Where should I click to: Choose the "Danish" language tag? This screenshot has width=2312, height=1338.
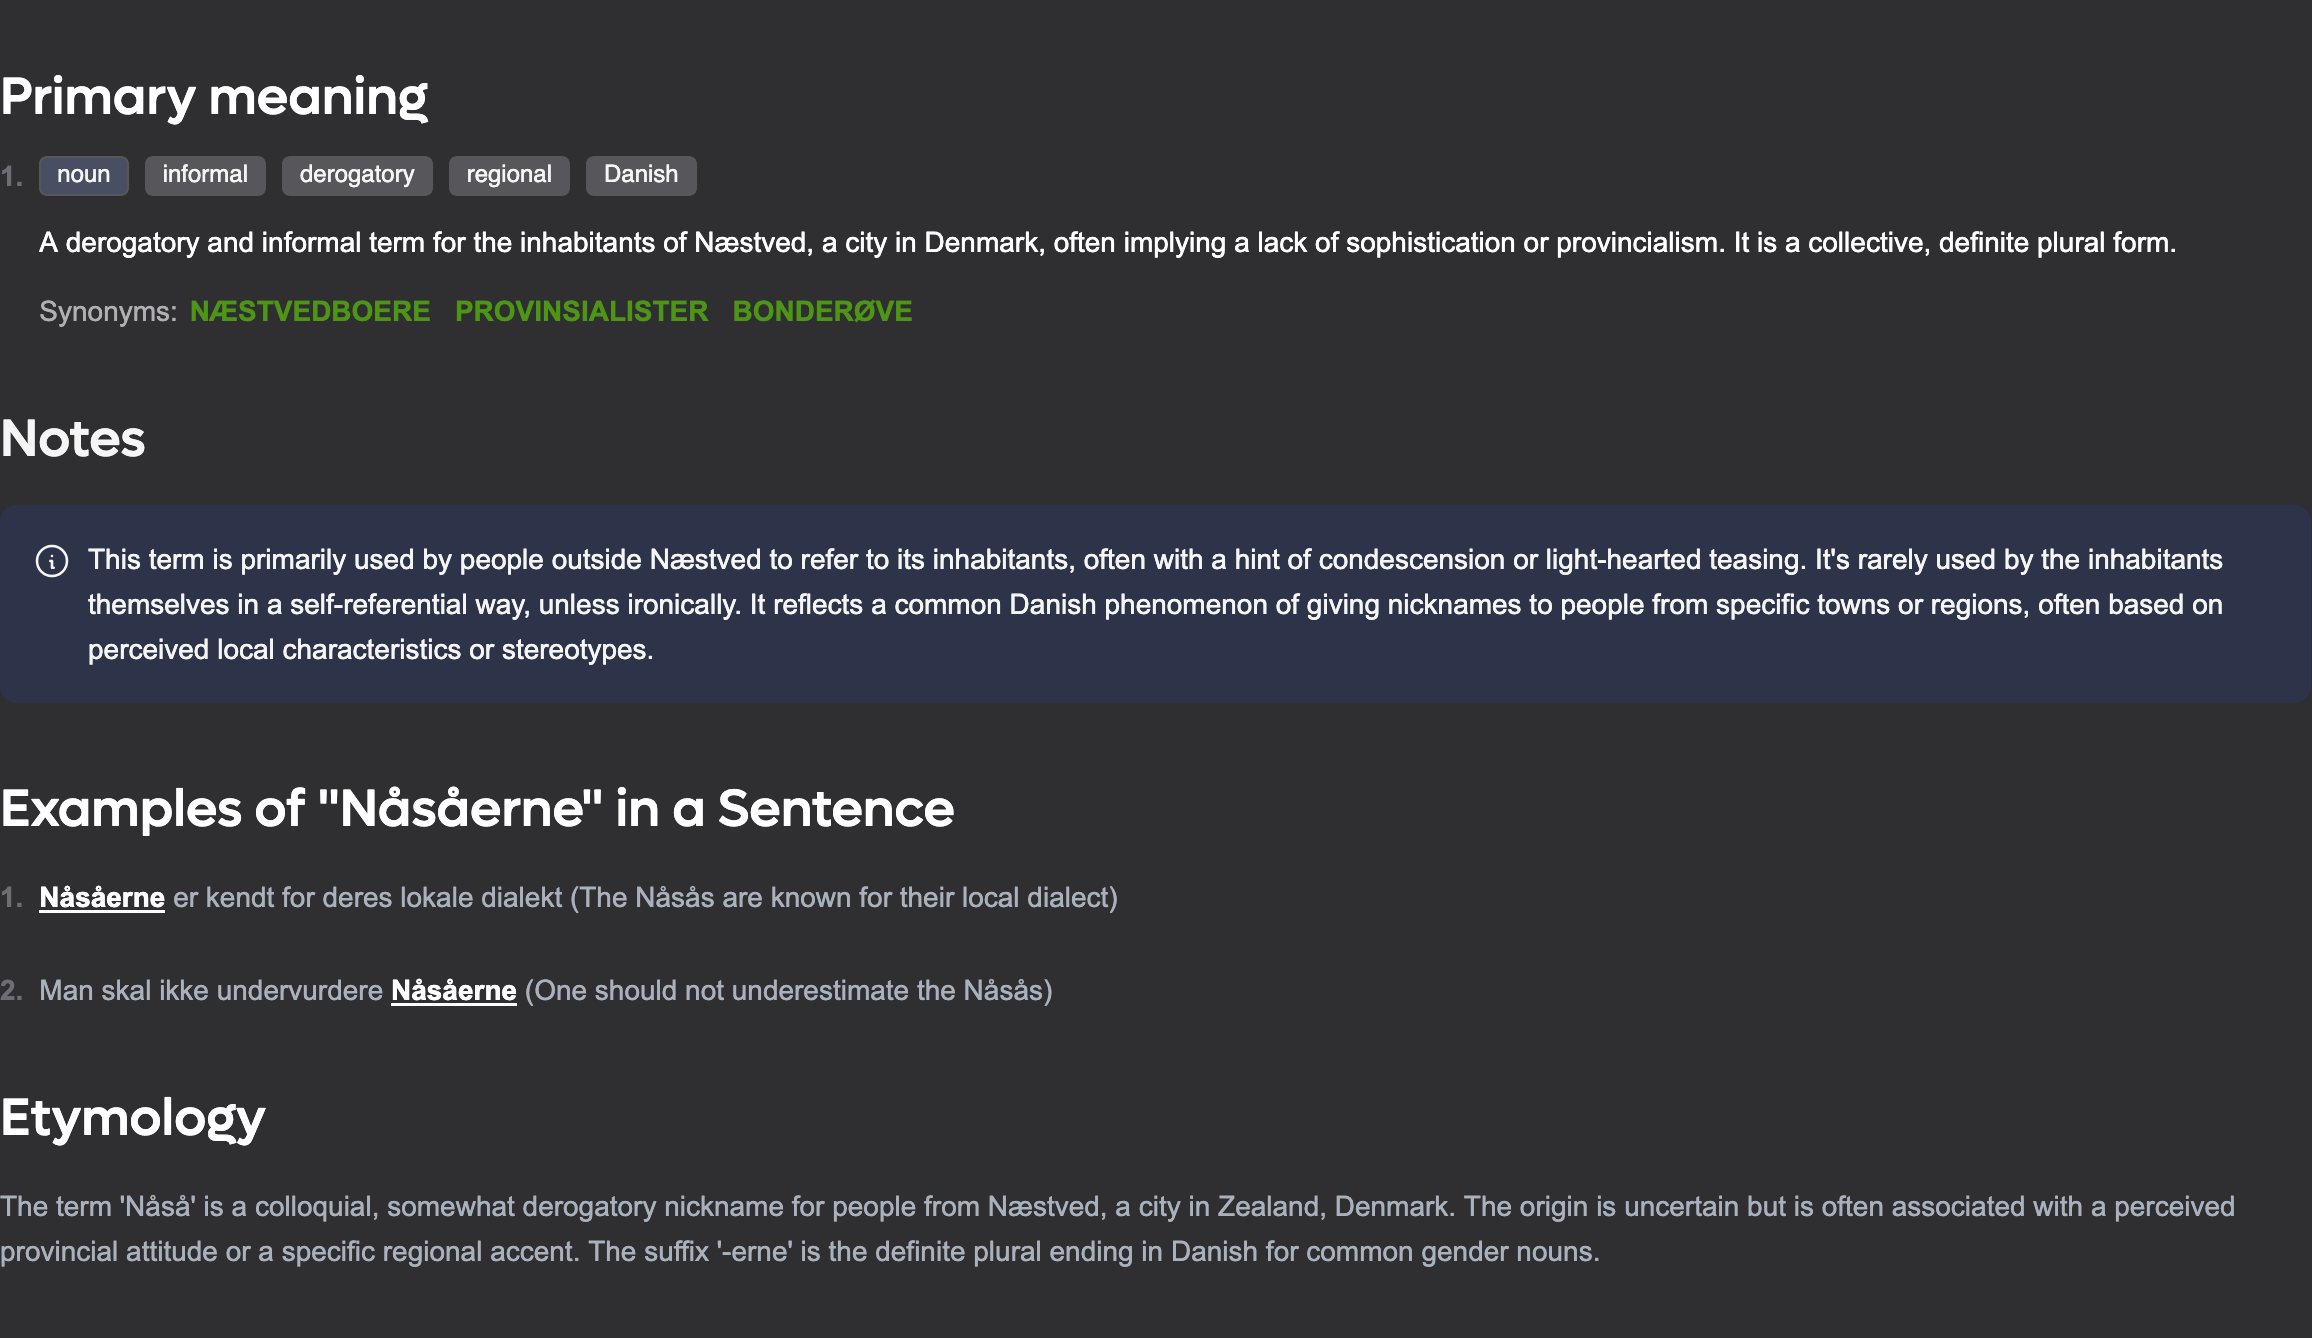(x=641, y=175)
